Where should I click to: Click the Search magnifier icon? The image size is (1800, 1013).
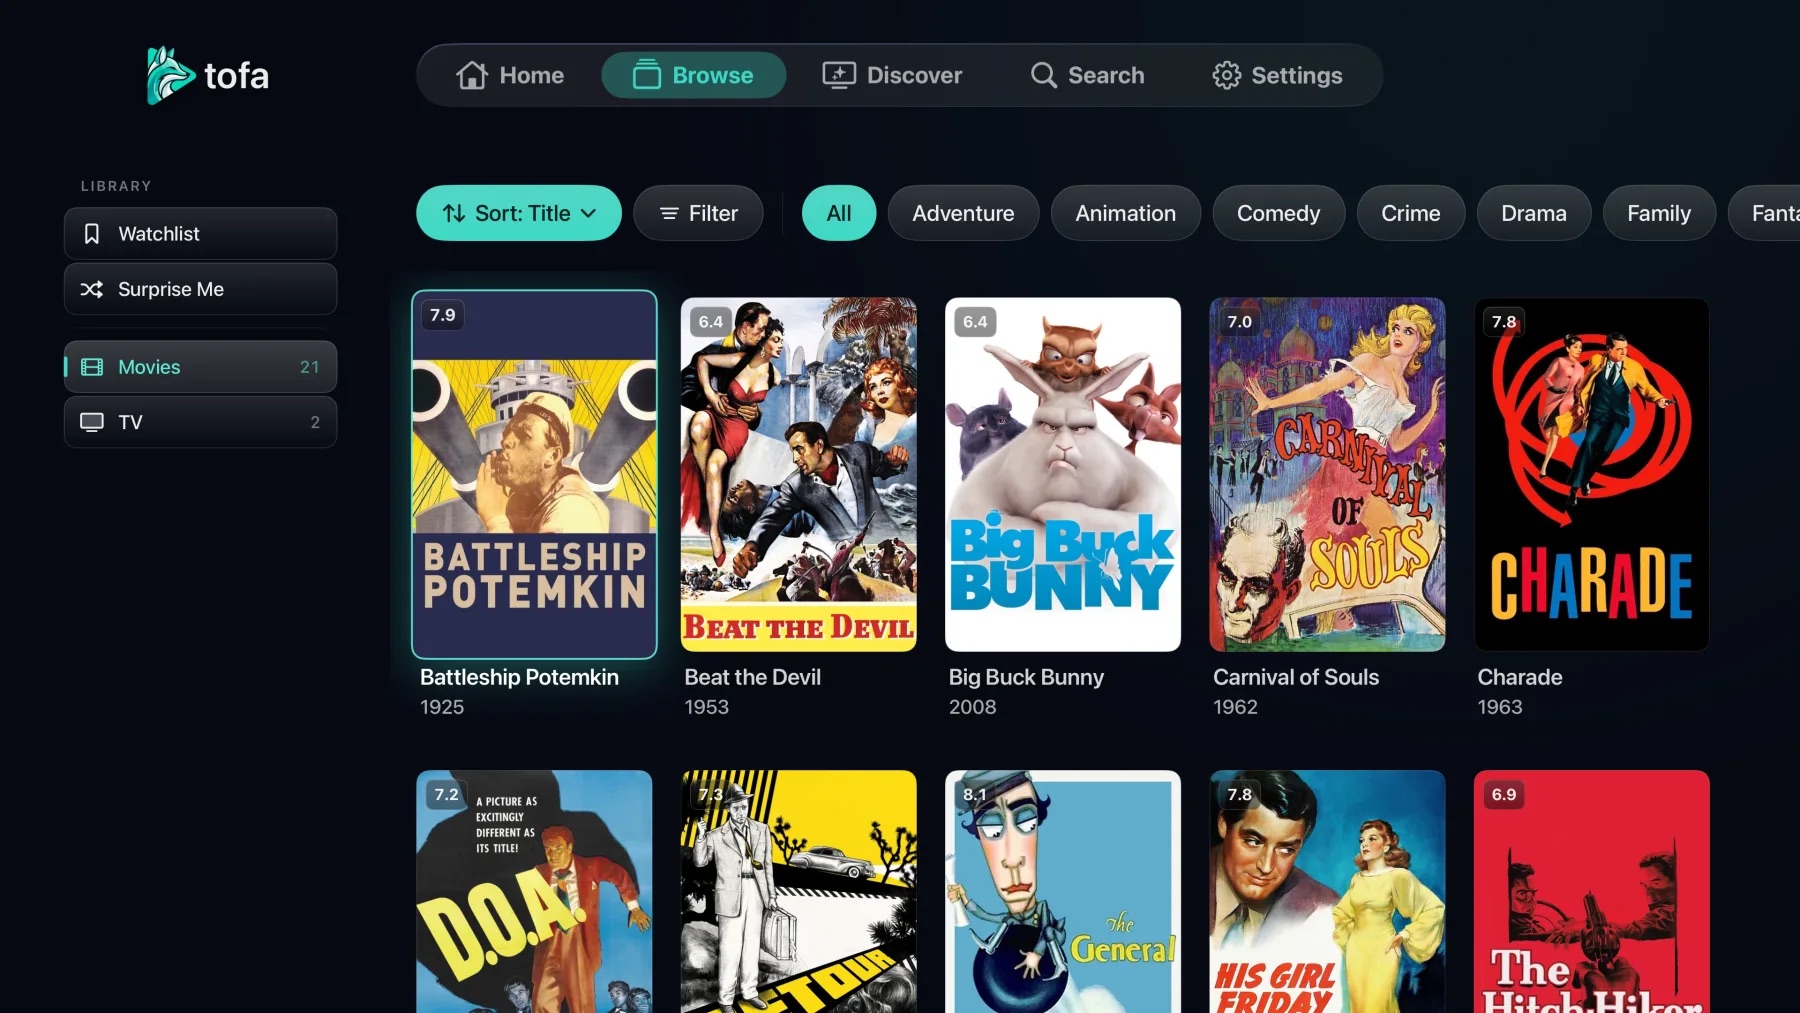click(x=1043, y=75)
